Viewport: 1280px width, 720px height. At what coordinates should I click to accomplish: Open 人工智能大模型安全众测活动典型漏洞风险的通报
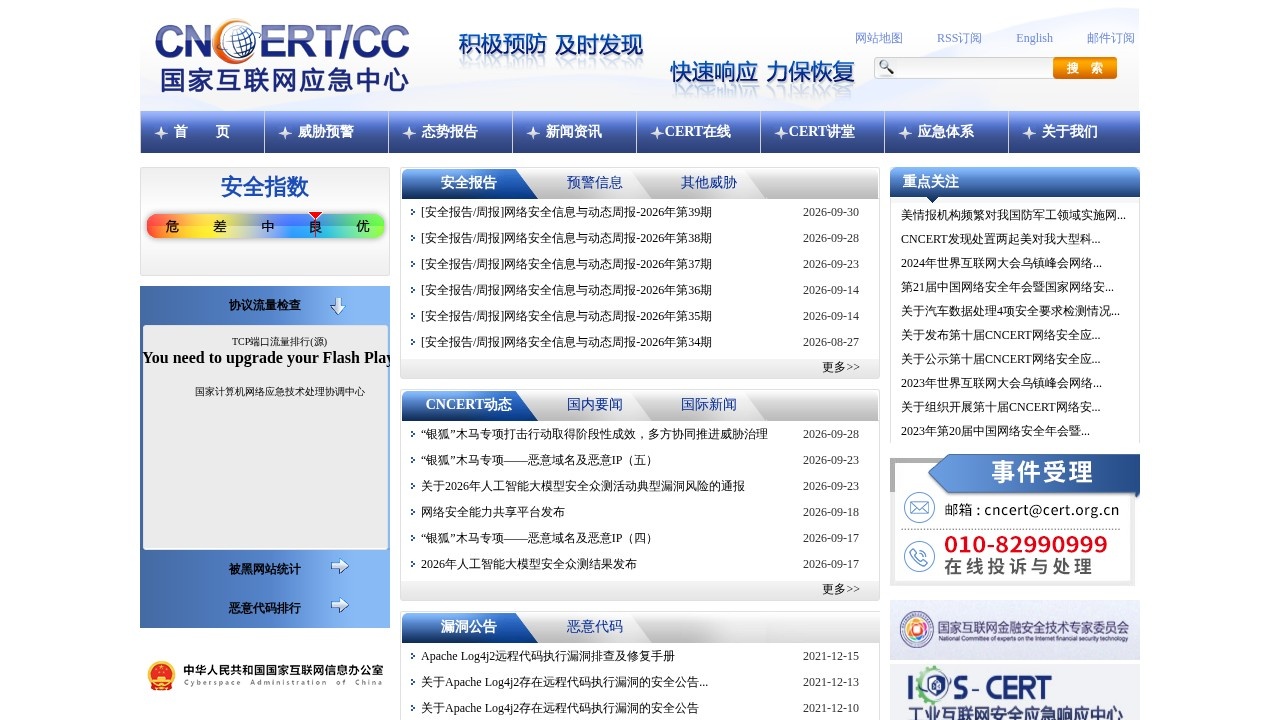pyautogui.click(x=583, y=486)
